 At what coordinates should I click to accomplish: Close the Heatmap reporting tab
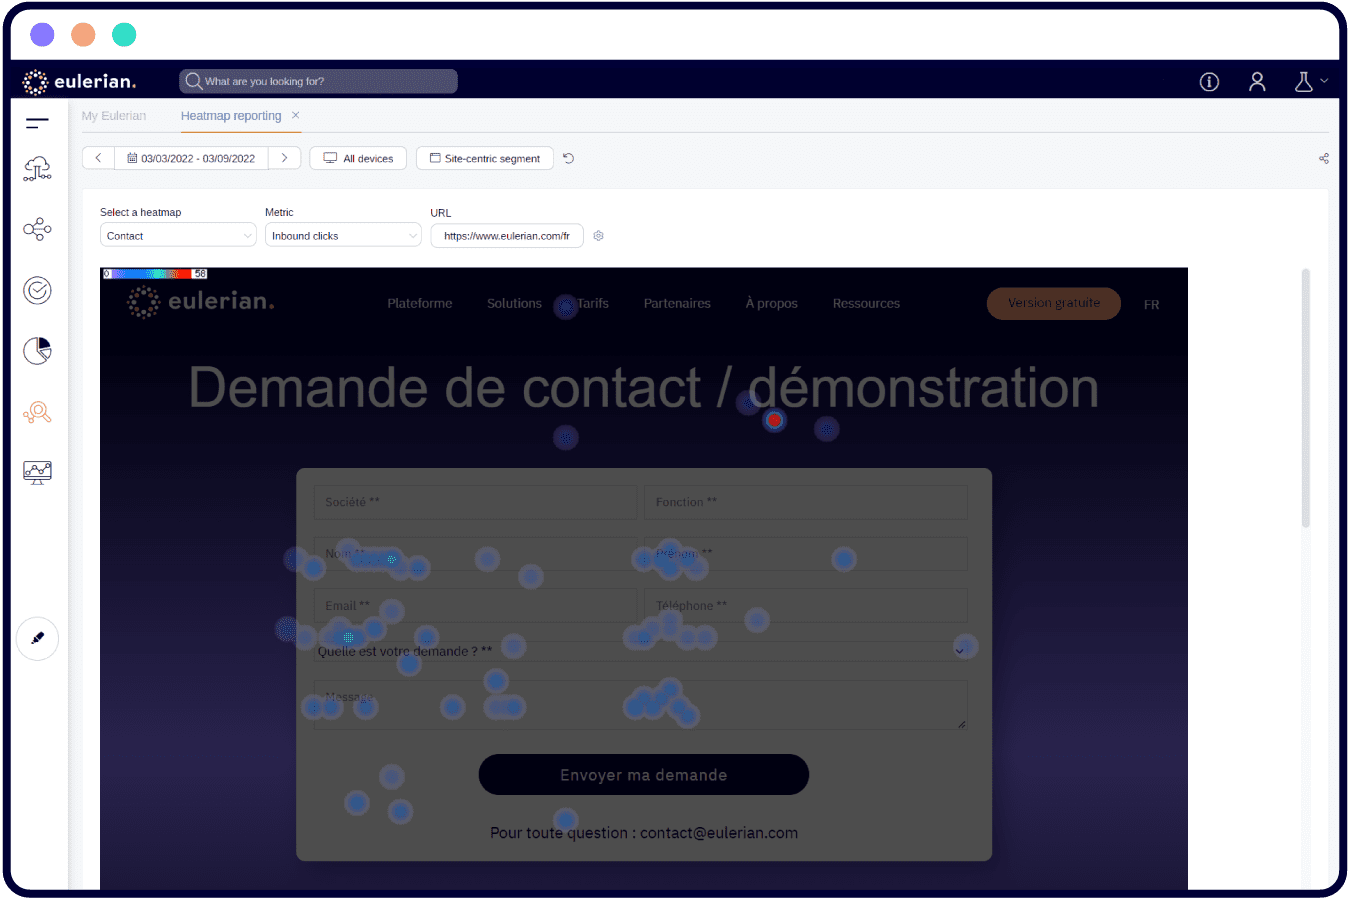(x=295, y=116)
